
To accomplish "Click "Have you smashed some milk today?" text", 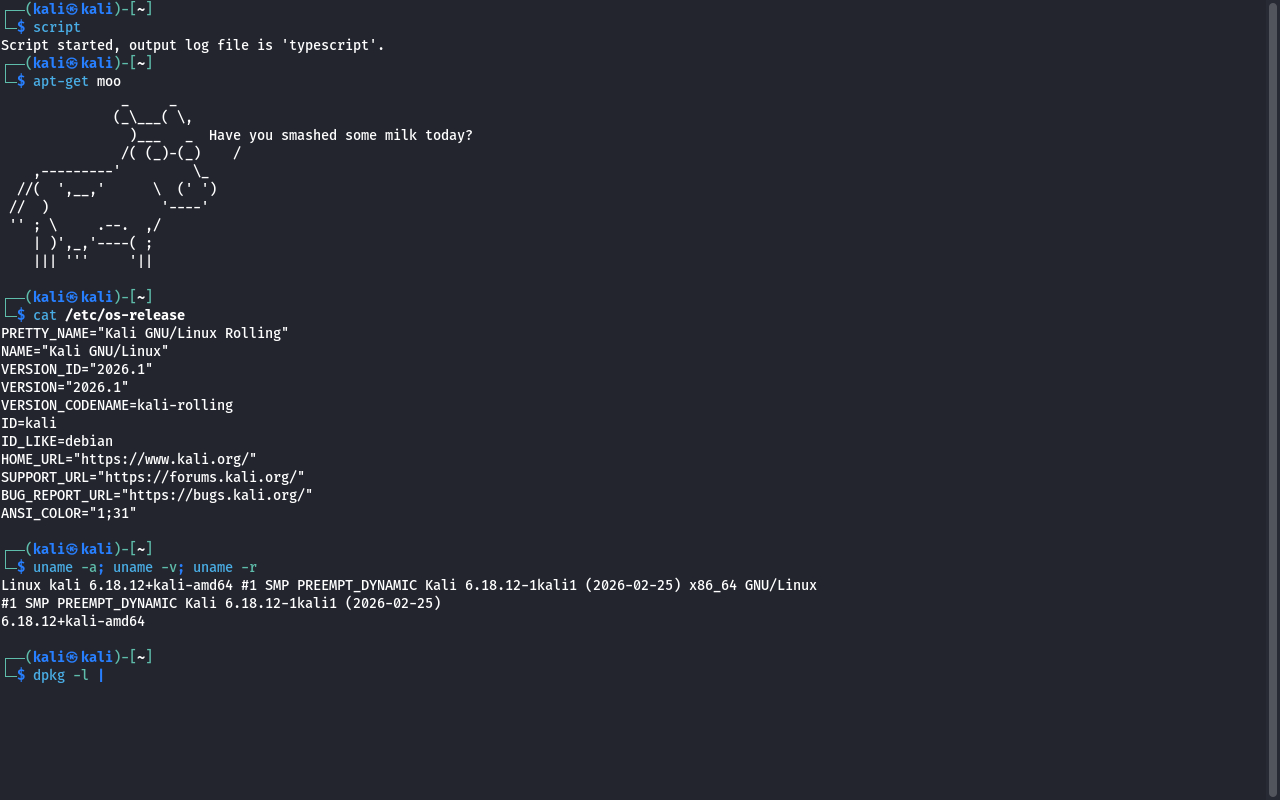I will click(340, 135).
